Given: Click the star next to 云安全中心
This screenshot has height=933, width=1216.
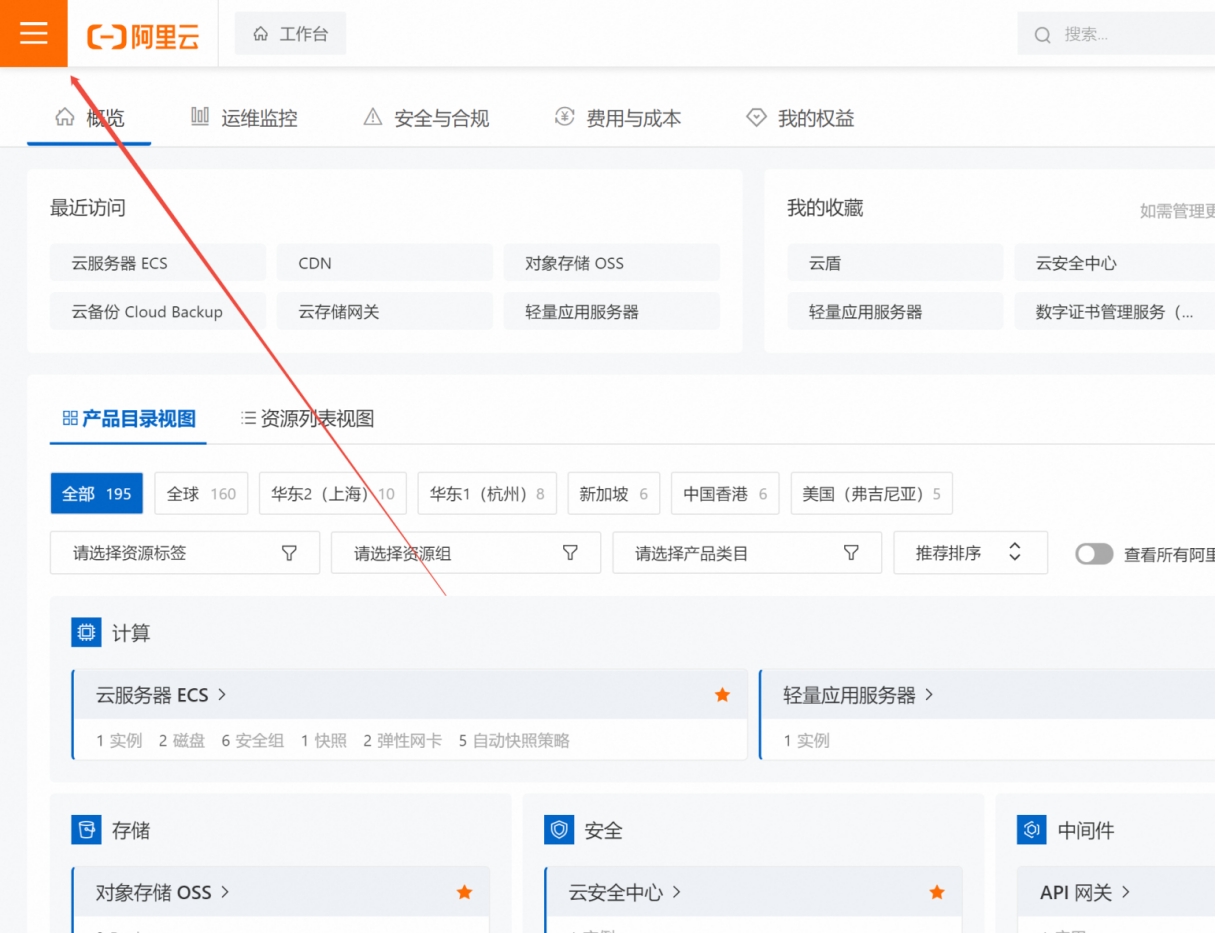Looking at the screenshot, I should pos(936,892).
